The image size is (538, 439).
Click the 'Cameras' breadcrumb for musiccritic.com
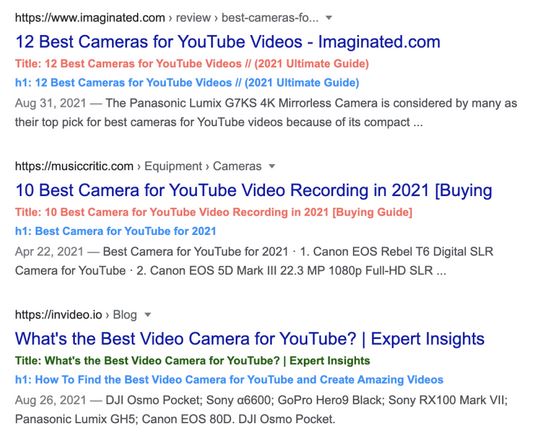237,166
